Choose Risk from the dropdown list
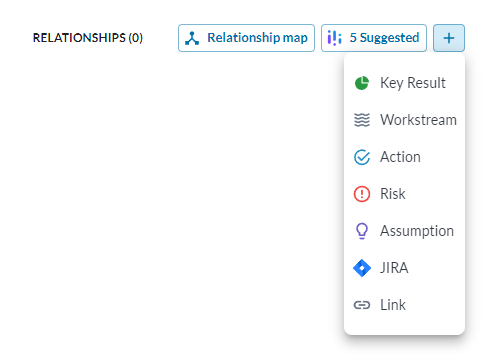The height and width of the screenshot is (364, 498). click(404, 194)
